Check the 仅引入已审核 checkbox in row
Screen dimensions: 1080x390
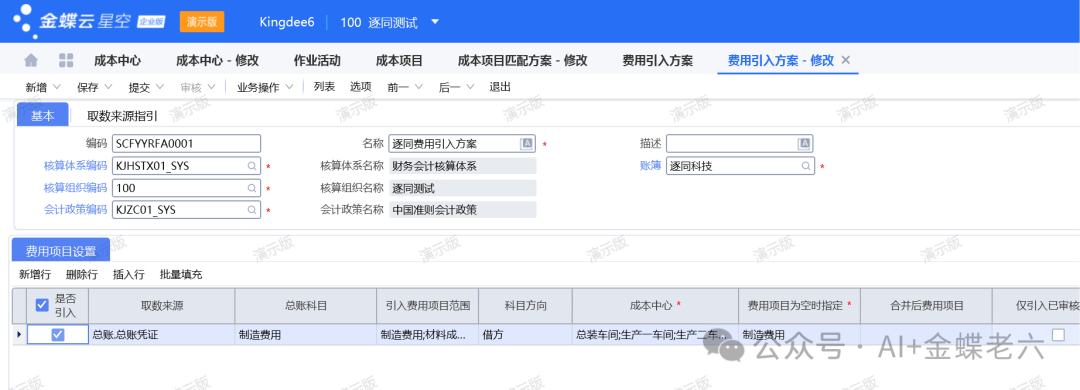[1058, 335]
